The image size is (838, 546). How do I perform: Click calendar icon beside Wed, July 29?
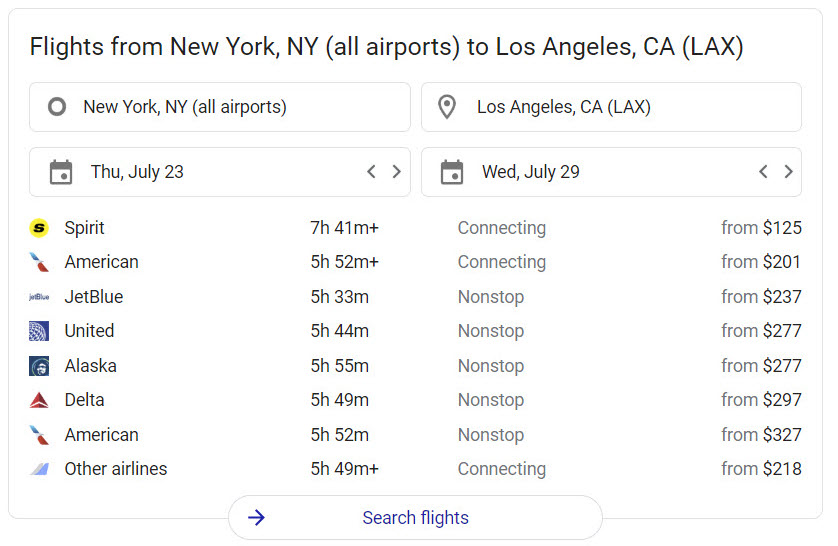pyautogui.click(x=452, y=172)
